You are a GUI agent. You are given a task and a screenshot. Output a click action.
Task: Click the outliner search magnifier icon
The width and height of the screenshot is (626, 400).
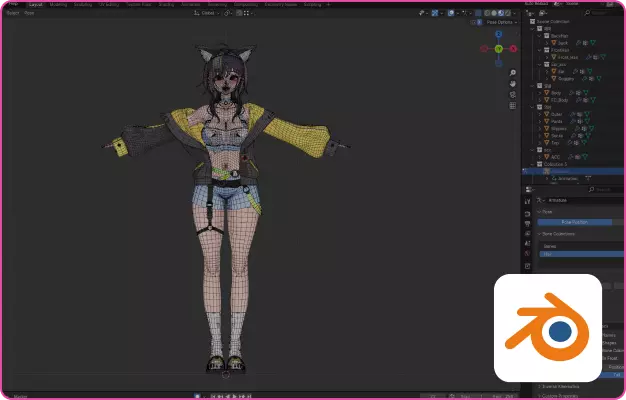(x=587, y=13)
